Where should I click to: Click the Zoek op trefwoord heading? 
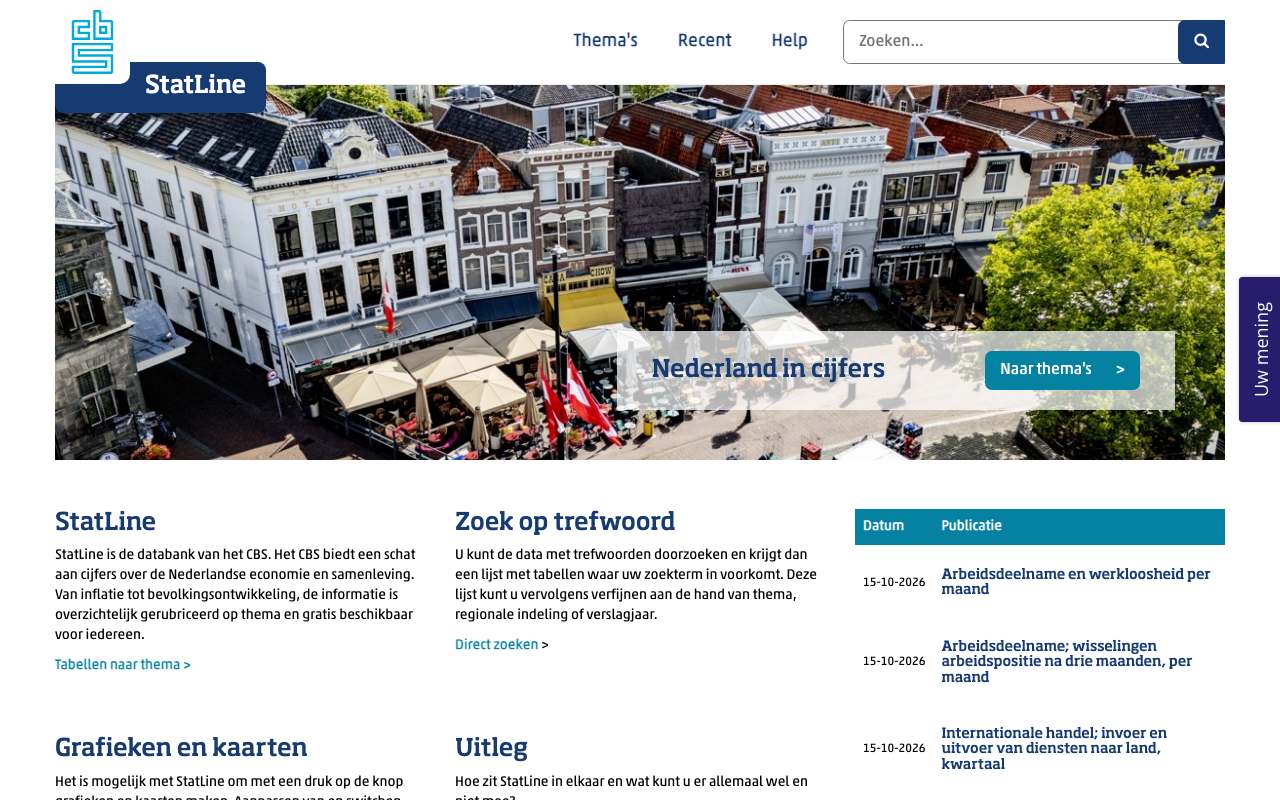point(565,522)
